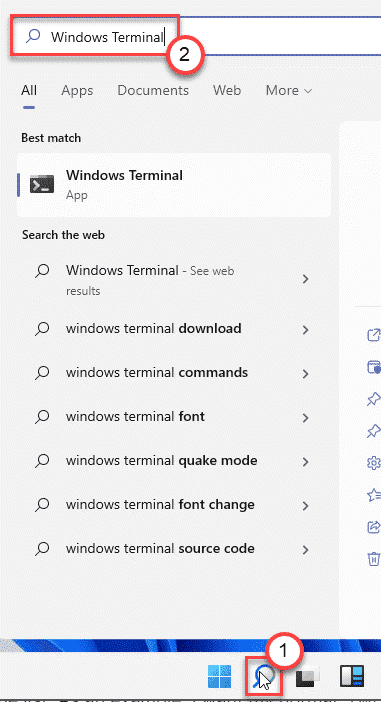Expand the More filter dropdown

289,90
